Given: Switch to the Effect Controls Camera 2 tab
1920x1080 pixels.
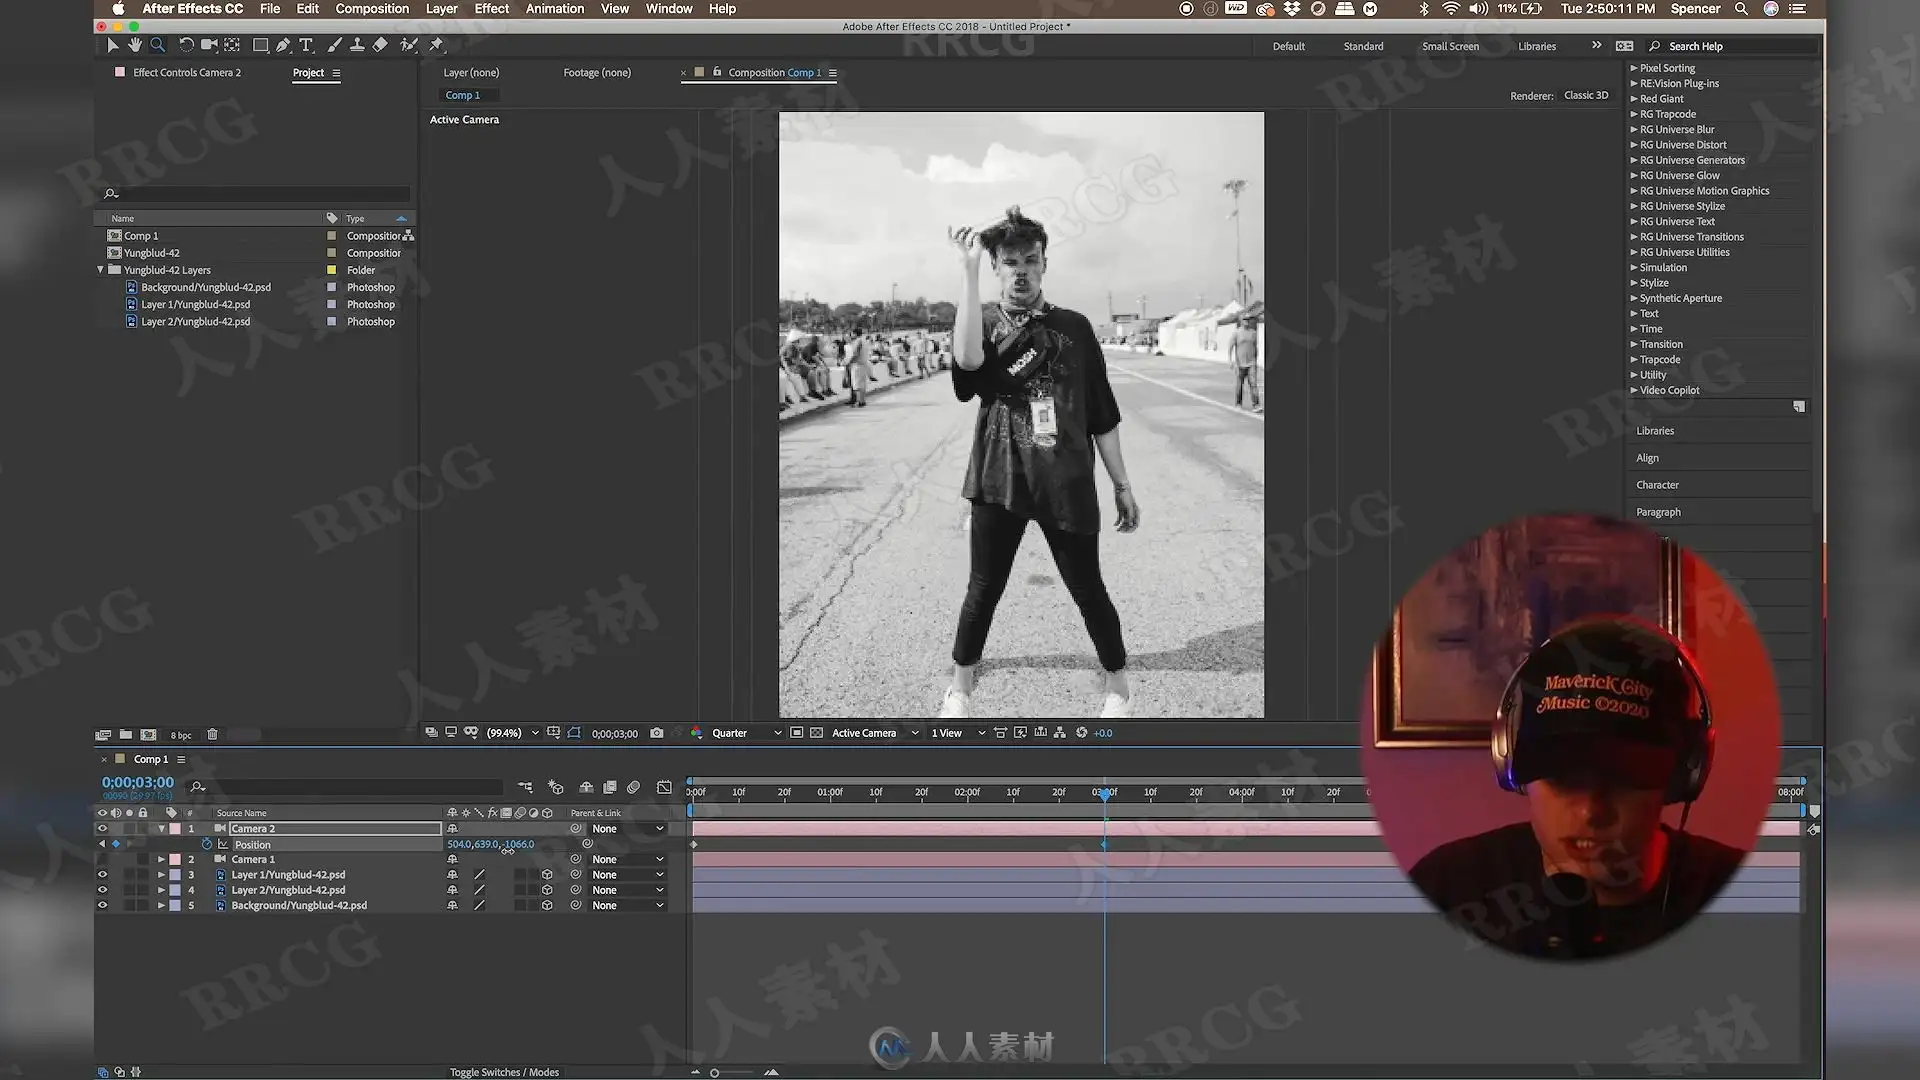Looking at the screenshot, I should 187,73.
